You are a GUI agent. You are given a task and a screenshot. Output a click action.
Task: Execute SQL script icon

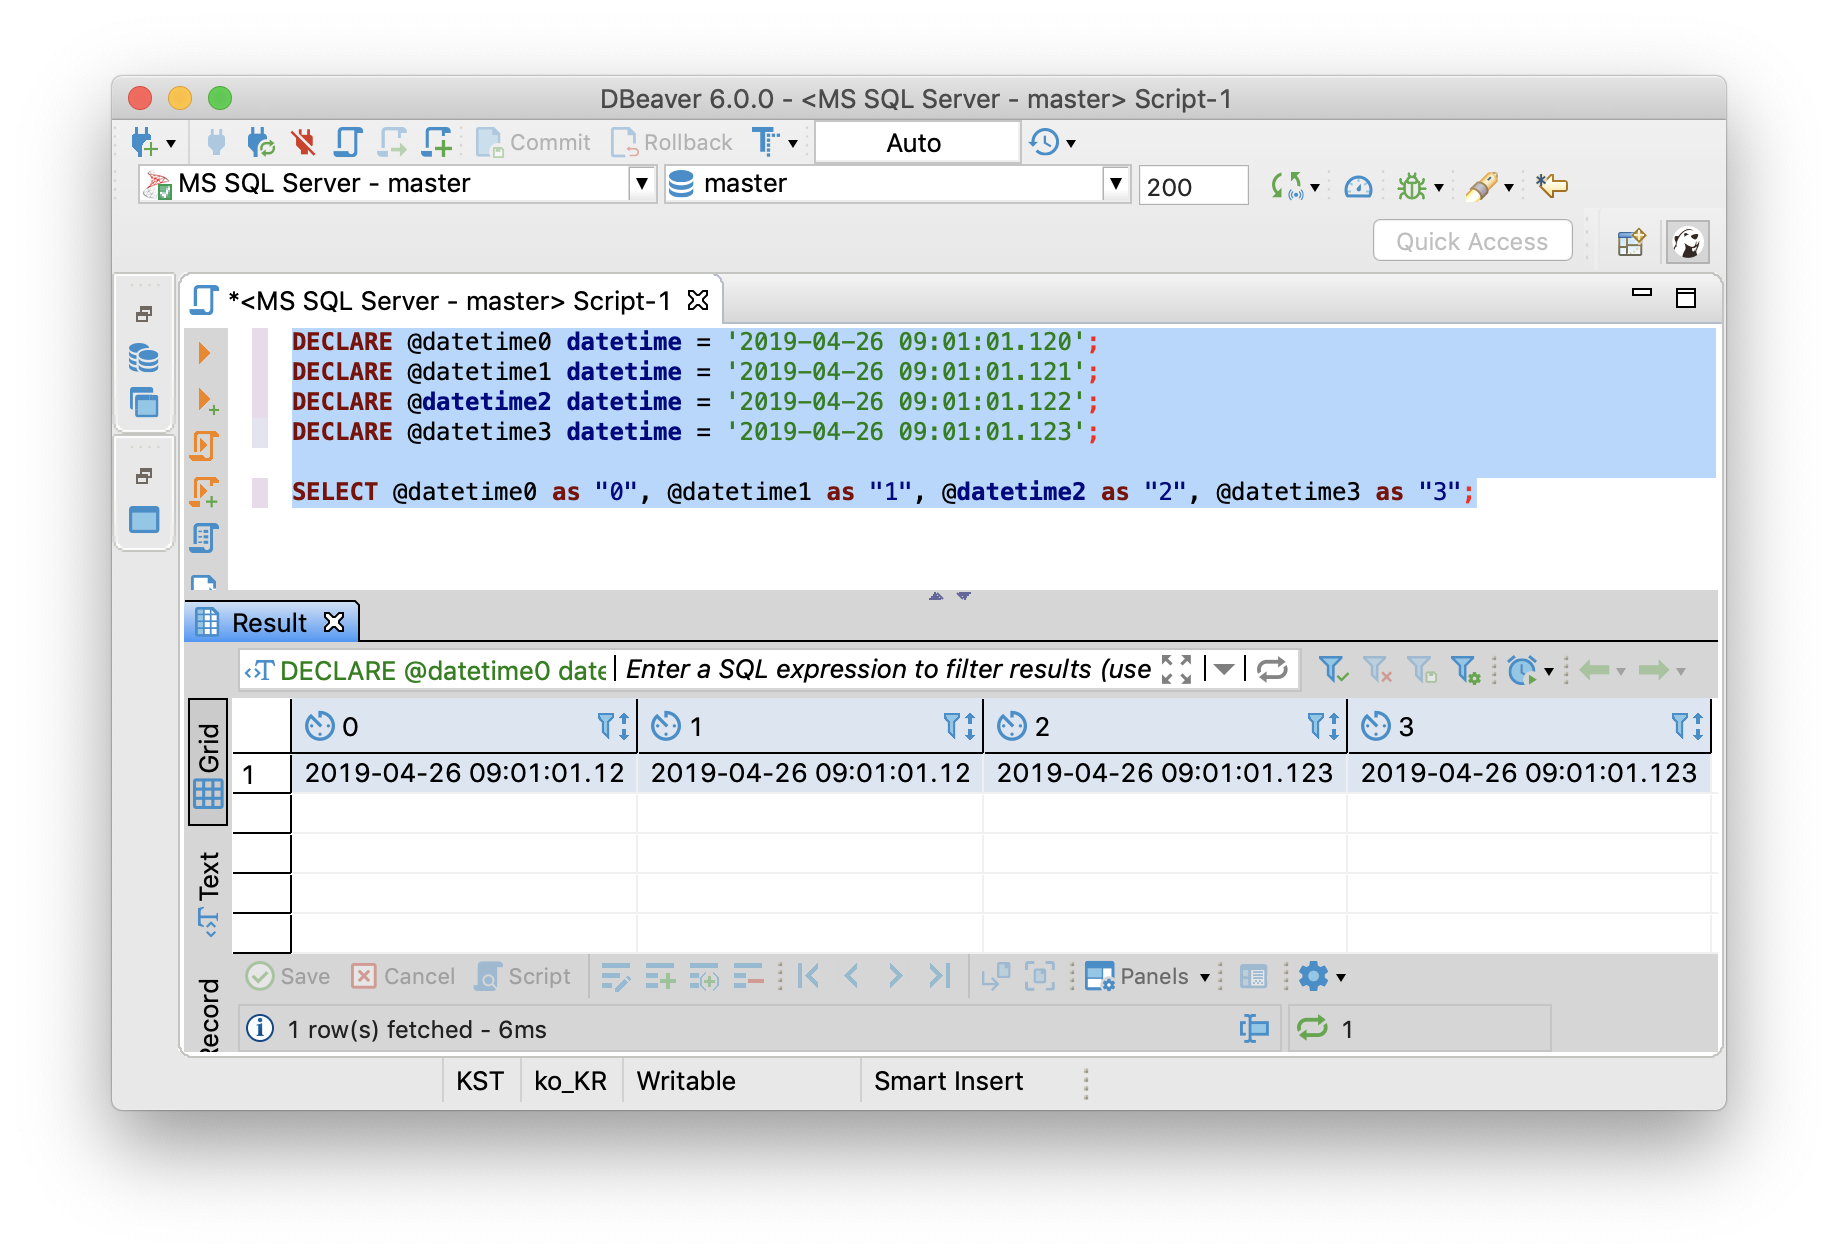pos(204,446)
